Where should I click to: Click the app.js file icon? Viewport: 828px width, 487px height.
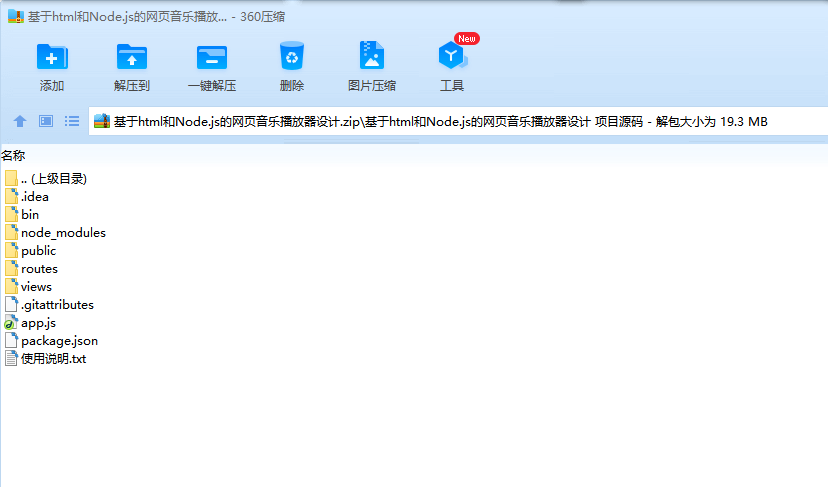(11, 323)
